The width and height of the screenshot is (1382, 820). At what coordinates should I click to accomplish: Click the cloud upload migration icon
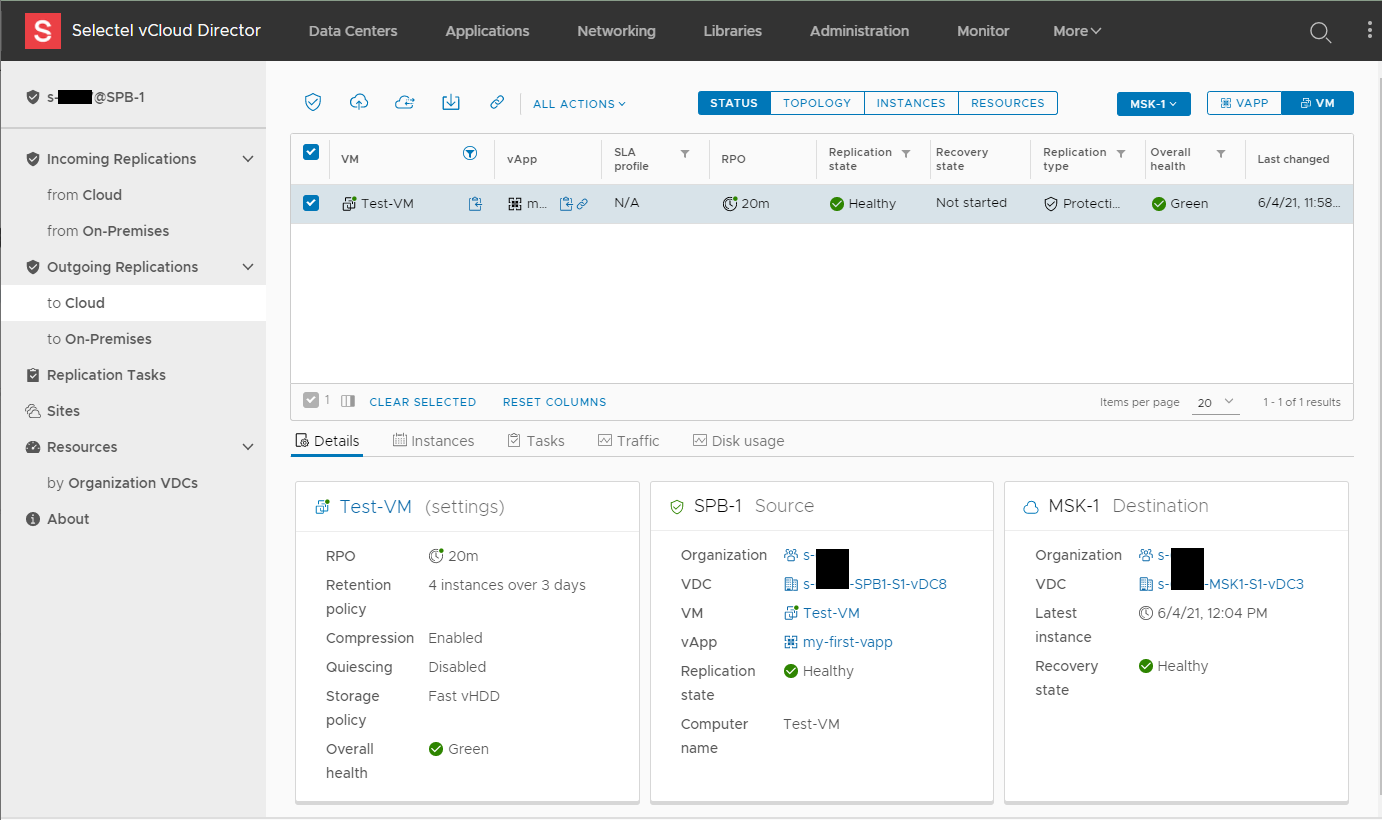click(359, 102)
